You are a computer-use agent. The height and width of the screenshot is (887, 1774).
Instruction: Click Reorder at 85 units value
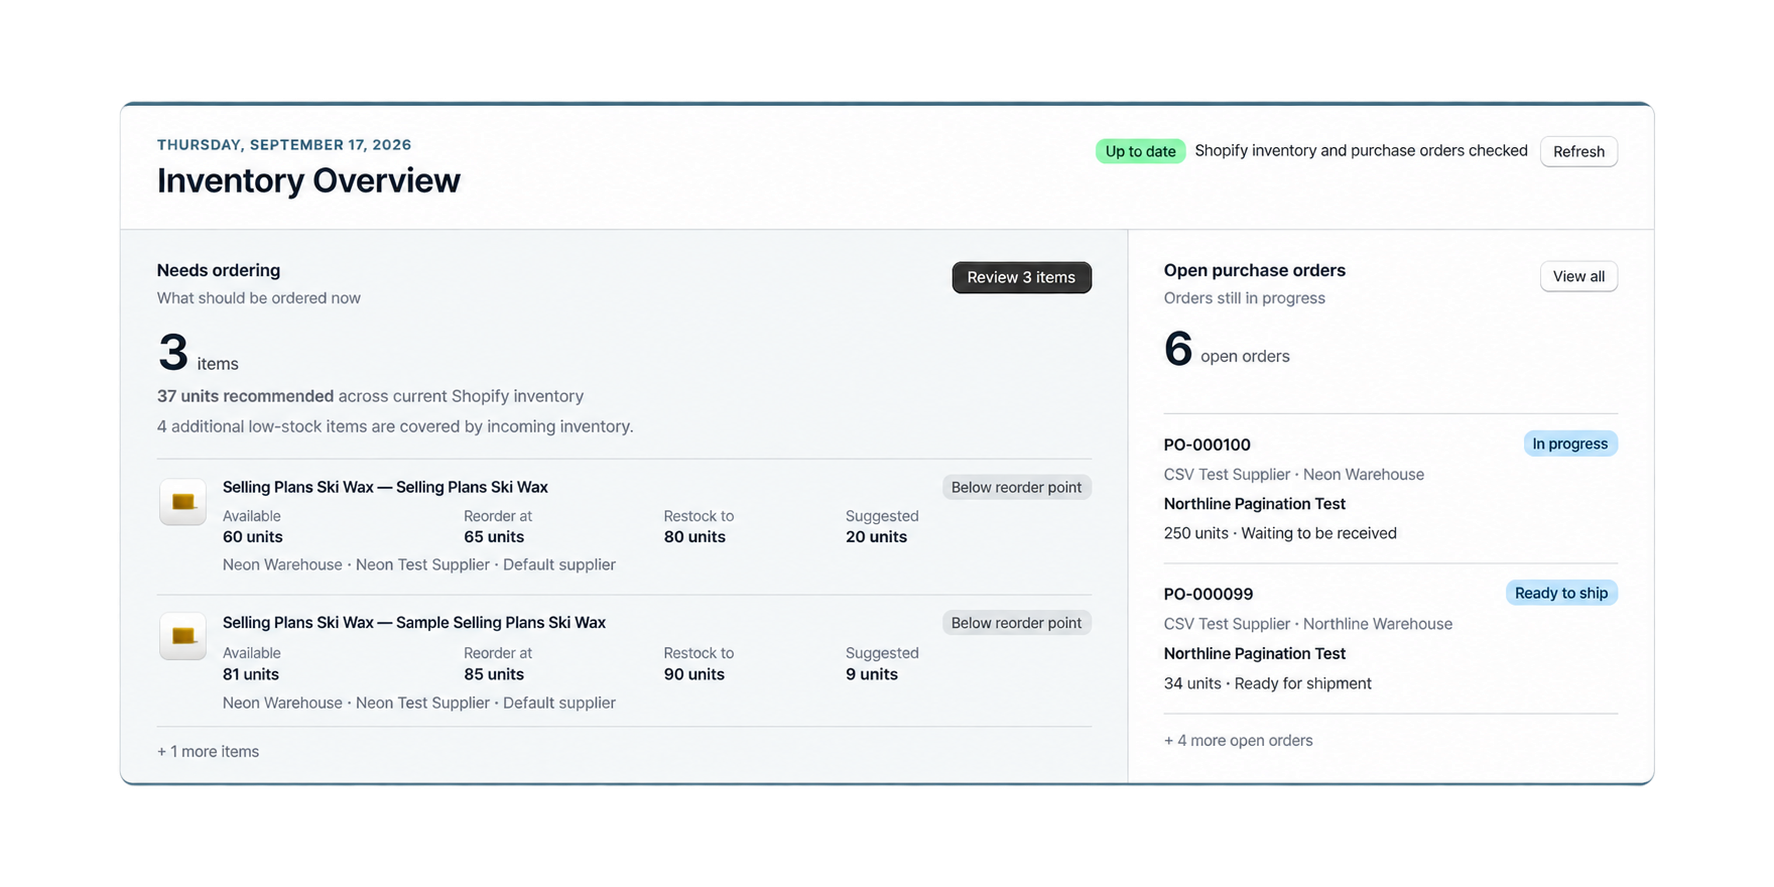(494, 674)
